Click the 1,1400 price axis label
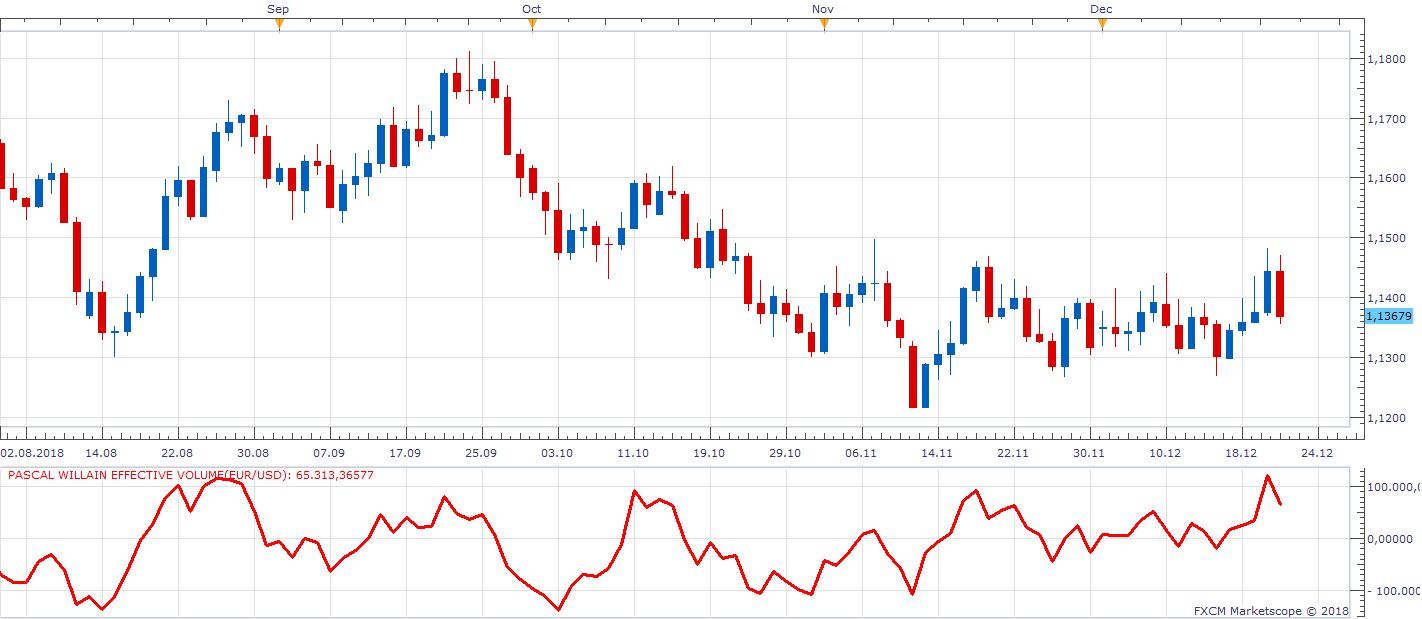The image size is (1422, 619). (1385, 298)
